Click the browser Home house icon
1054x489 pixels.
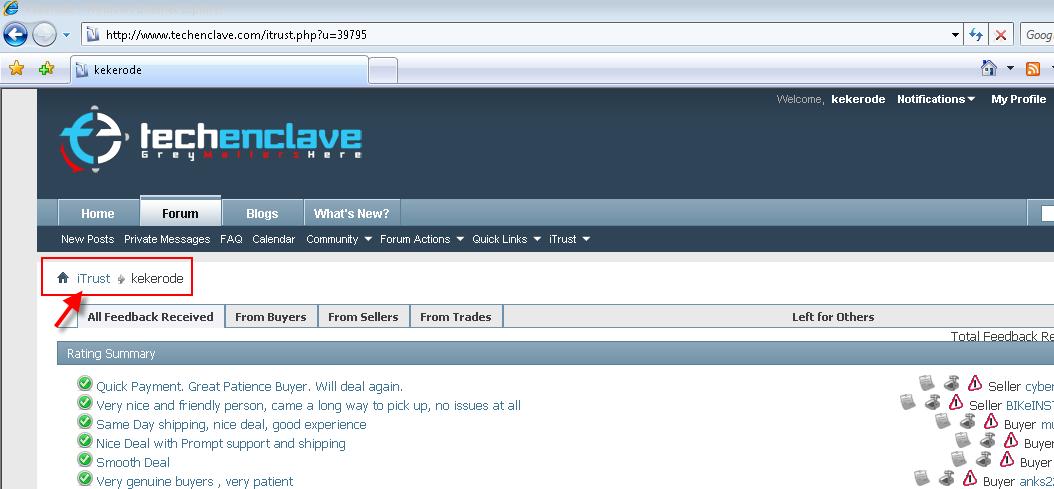tap(989, 68)
